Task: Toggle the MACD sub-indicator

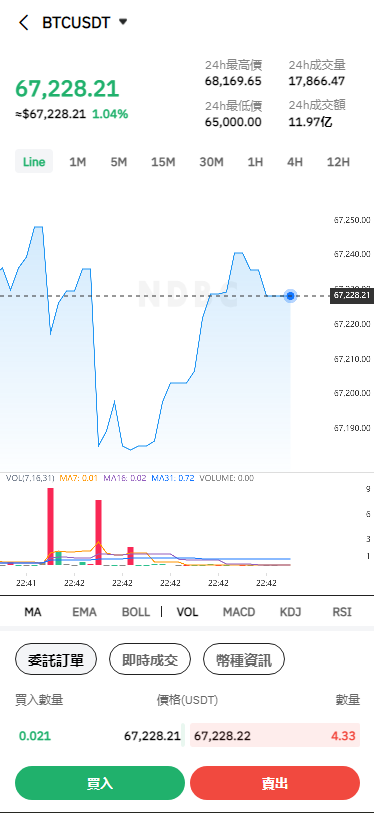Action: tap(239, 612)
